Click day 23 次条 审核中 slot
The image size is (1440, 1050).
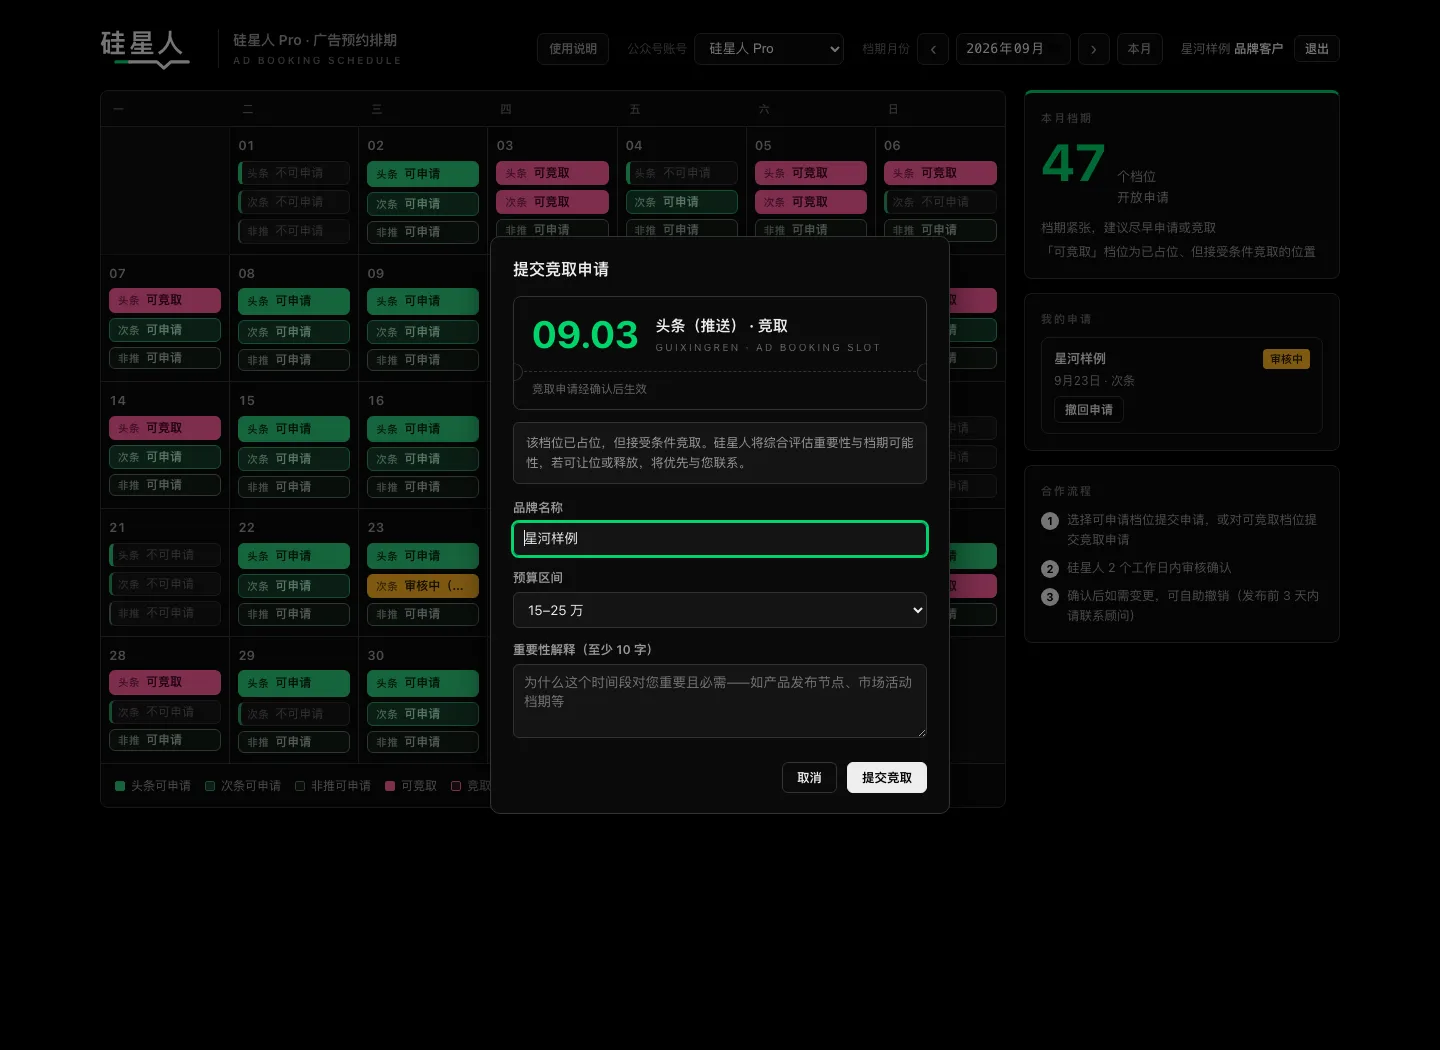pyautogui.click(x=422, y=586)
